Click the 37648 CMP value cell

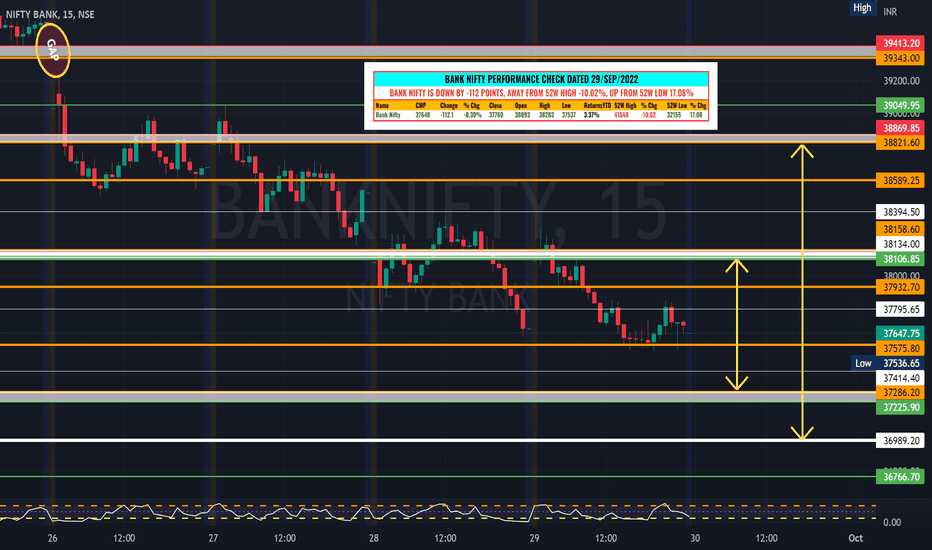pos(423,115)
